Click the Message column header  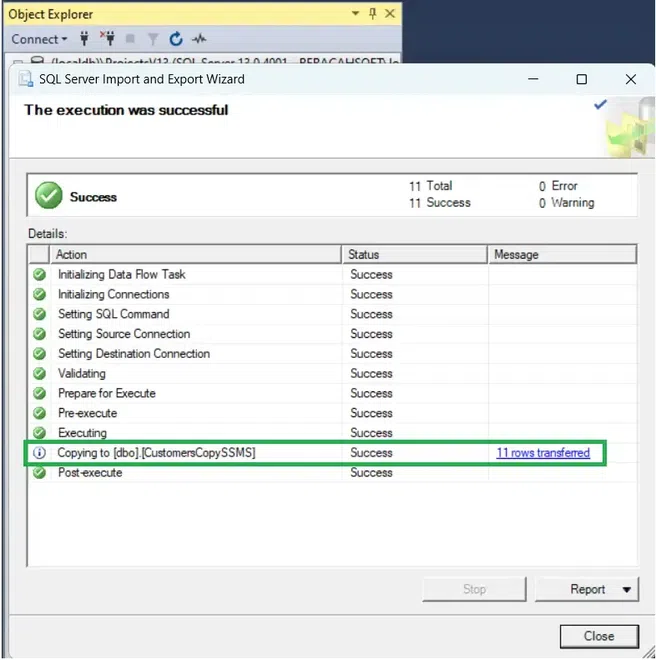562,255
